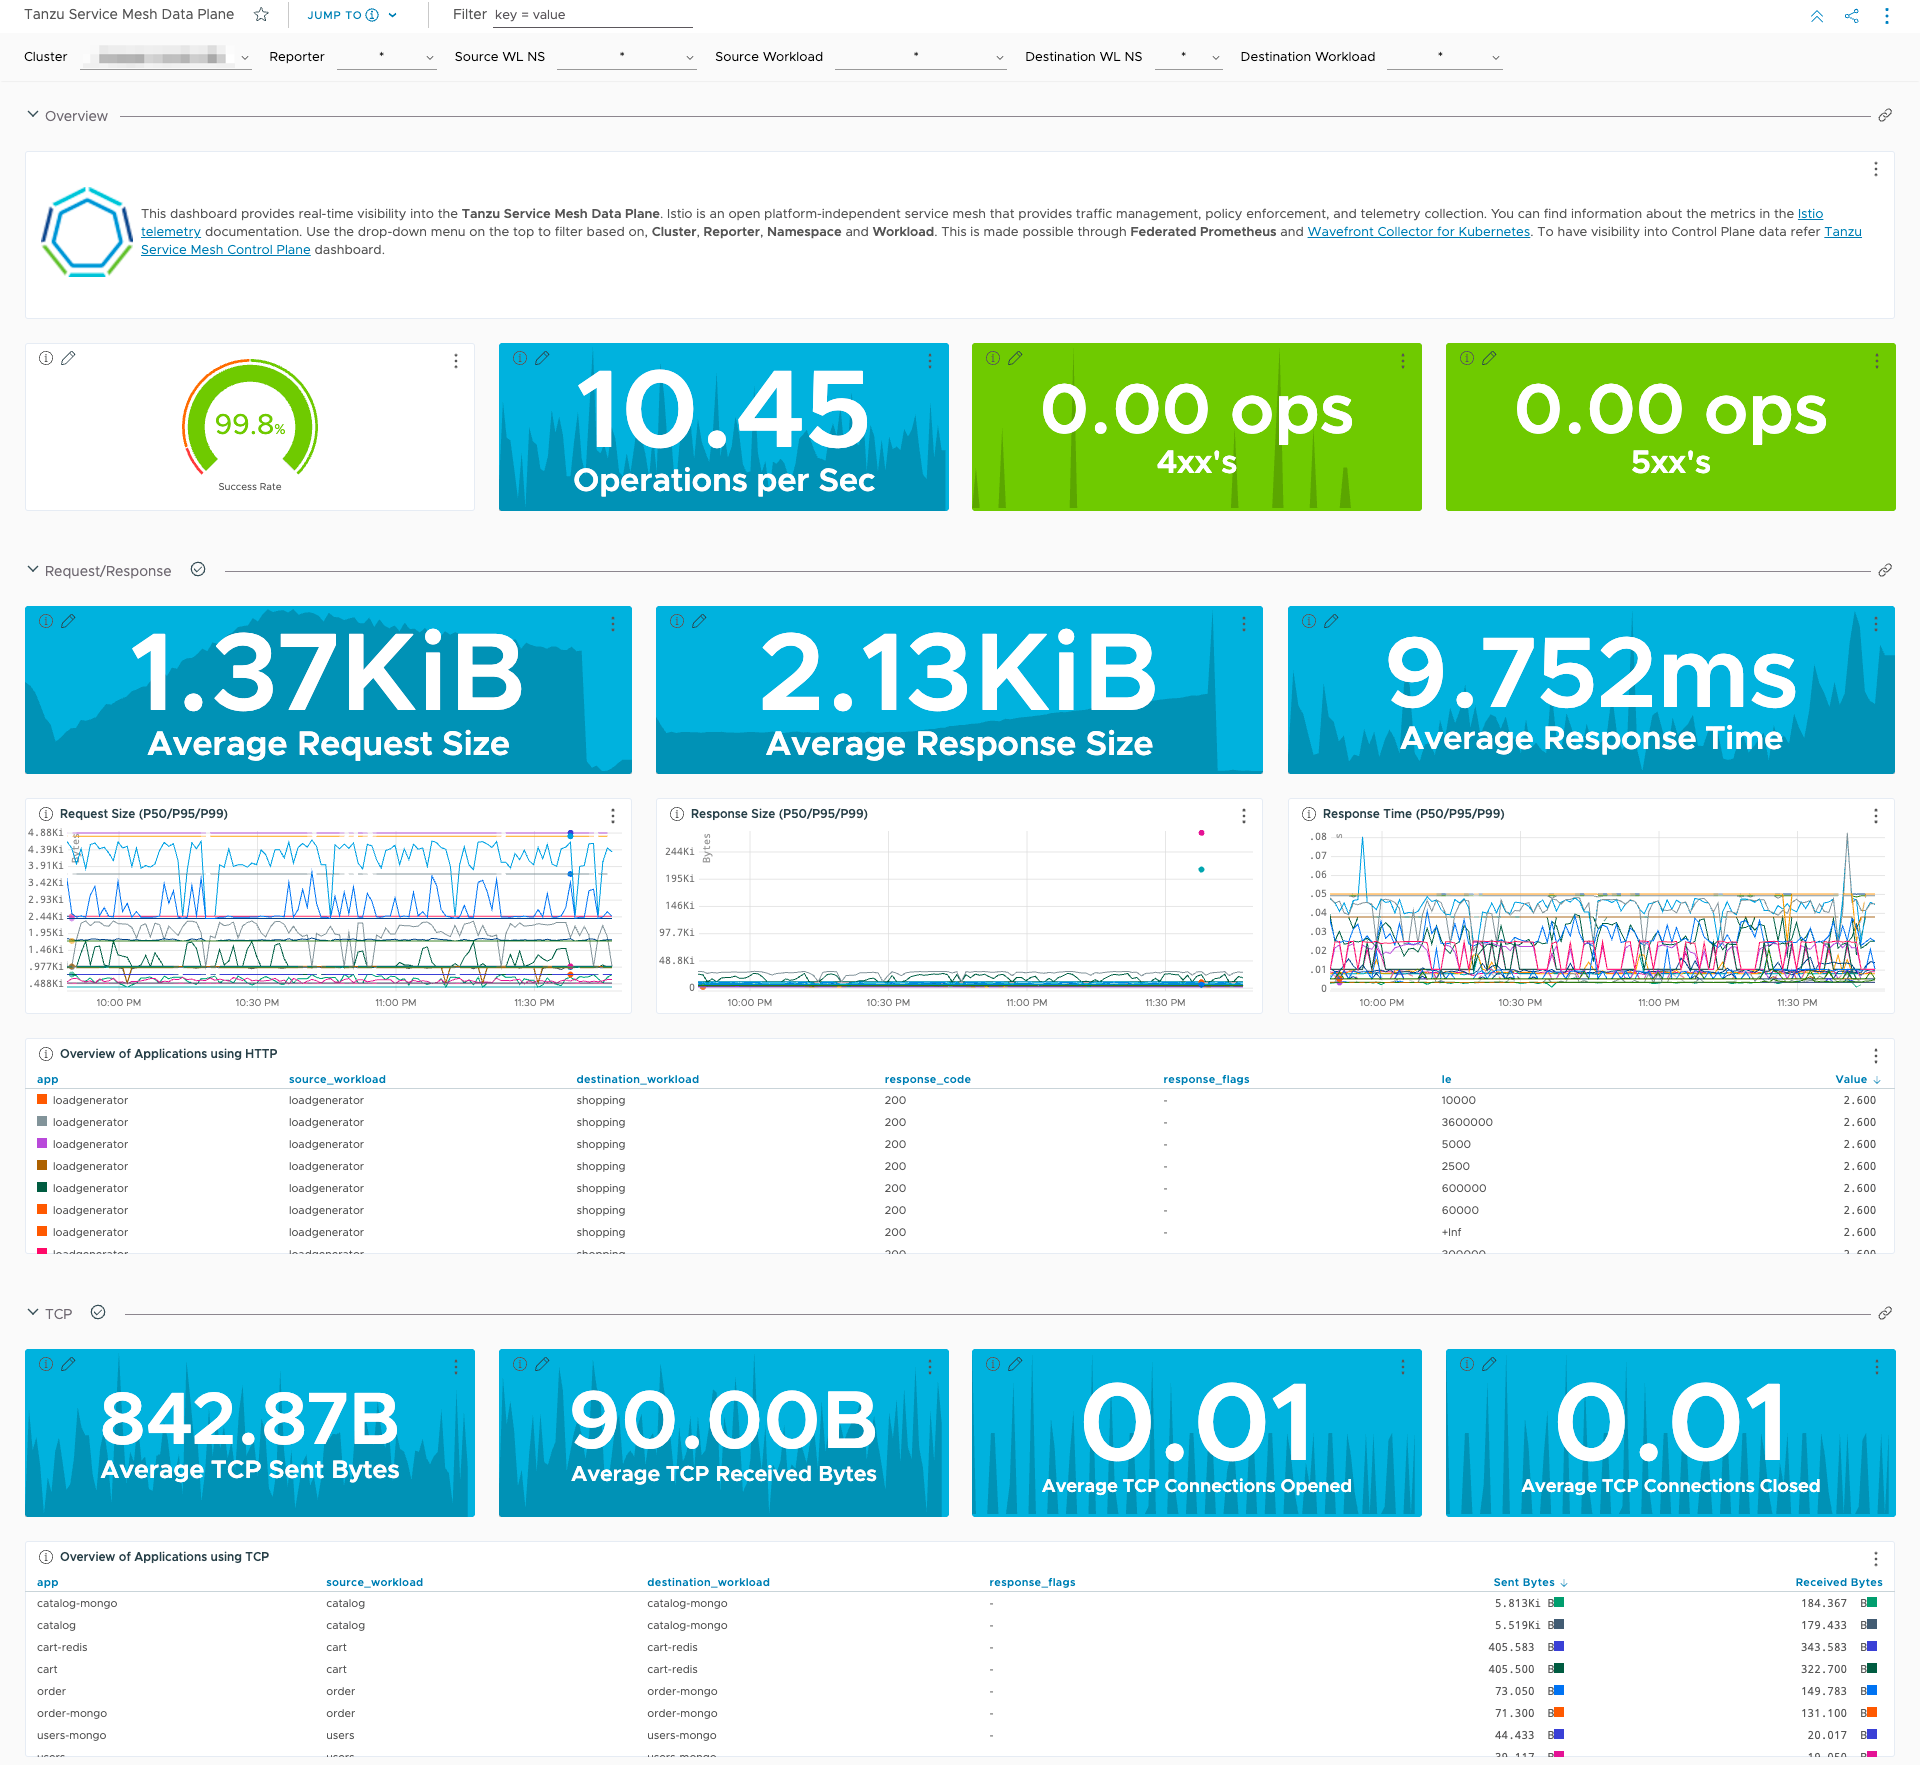Viewport: 1920px width, 1765px height.
Task: Open options menu of Operations per Sec chart
Action: [930, 361]
